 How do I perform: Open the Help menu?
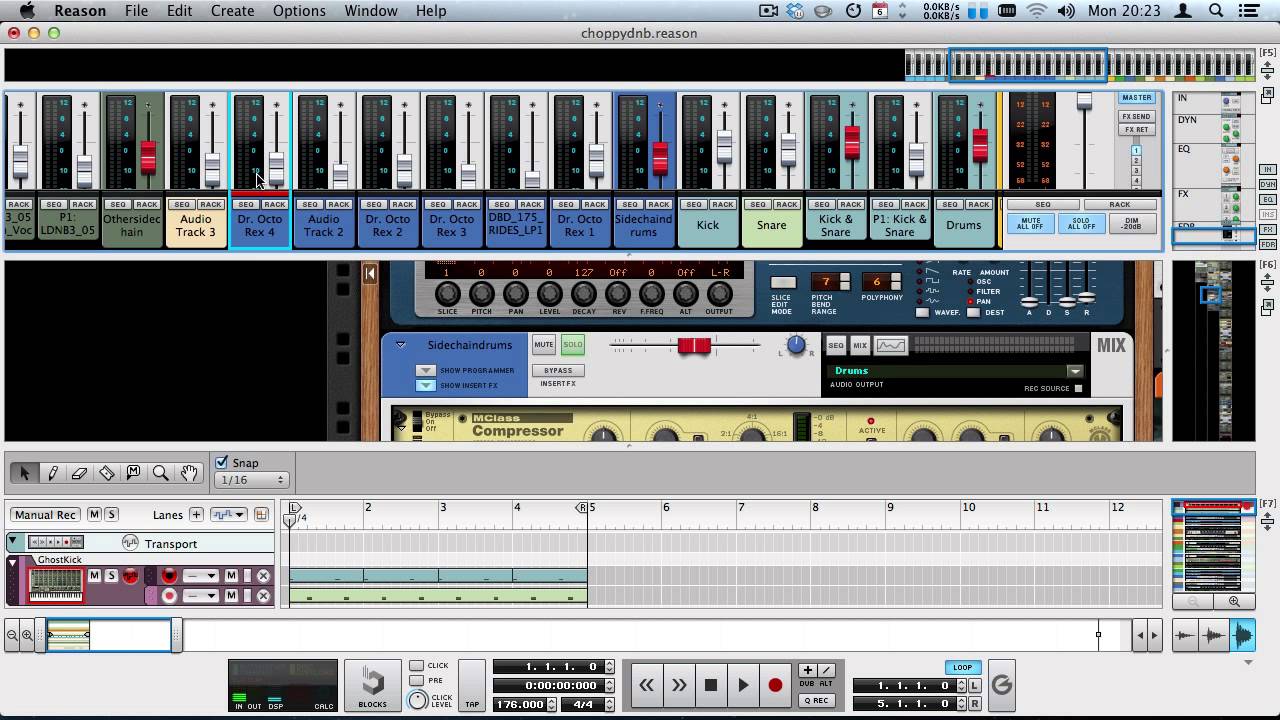pos(431,11)
